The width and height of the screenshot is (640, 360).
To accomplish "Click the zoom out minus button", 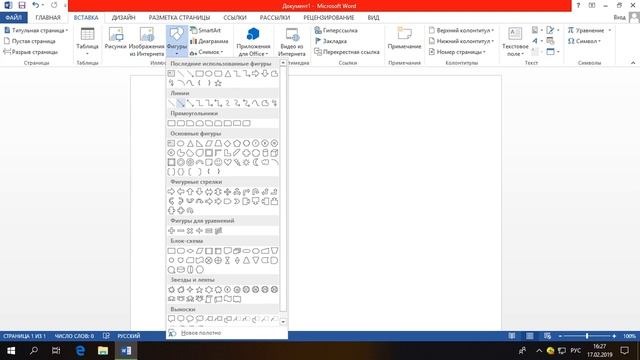I will click(x=560, y=336).
